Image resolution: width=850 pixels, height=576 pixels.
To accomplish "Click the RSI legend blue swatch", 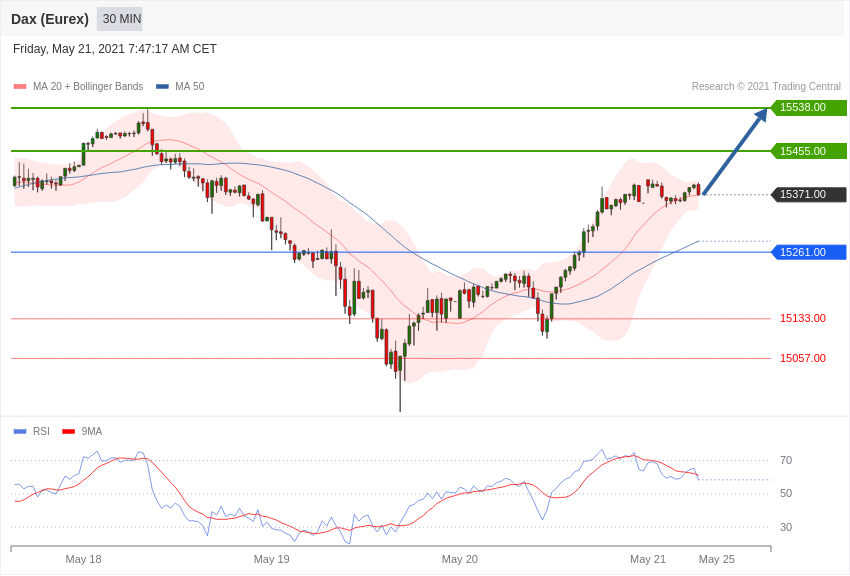I will coord(20,431).
